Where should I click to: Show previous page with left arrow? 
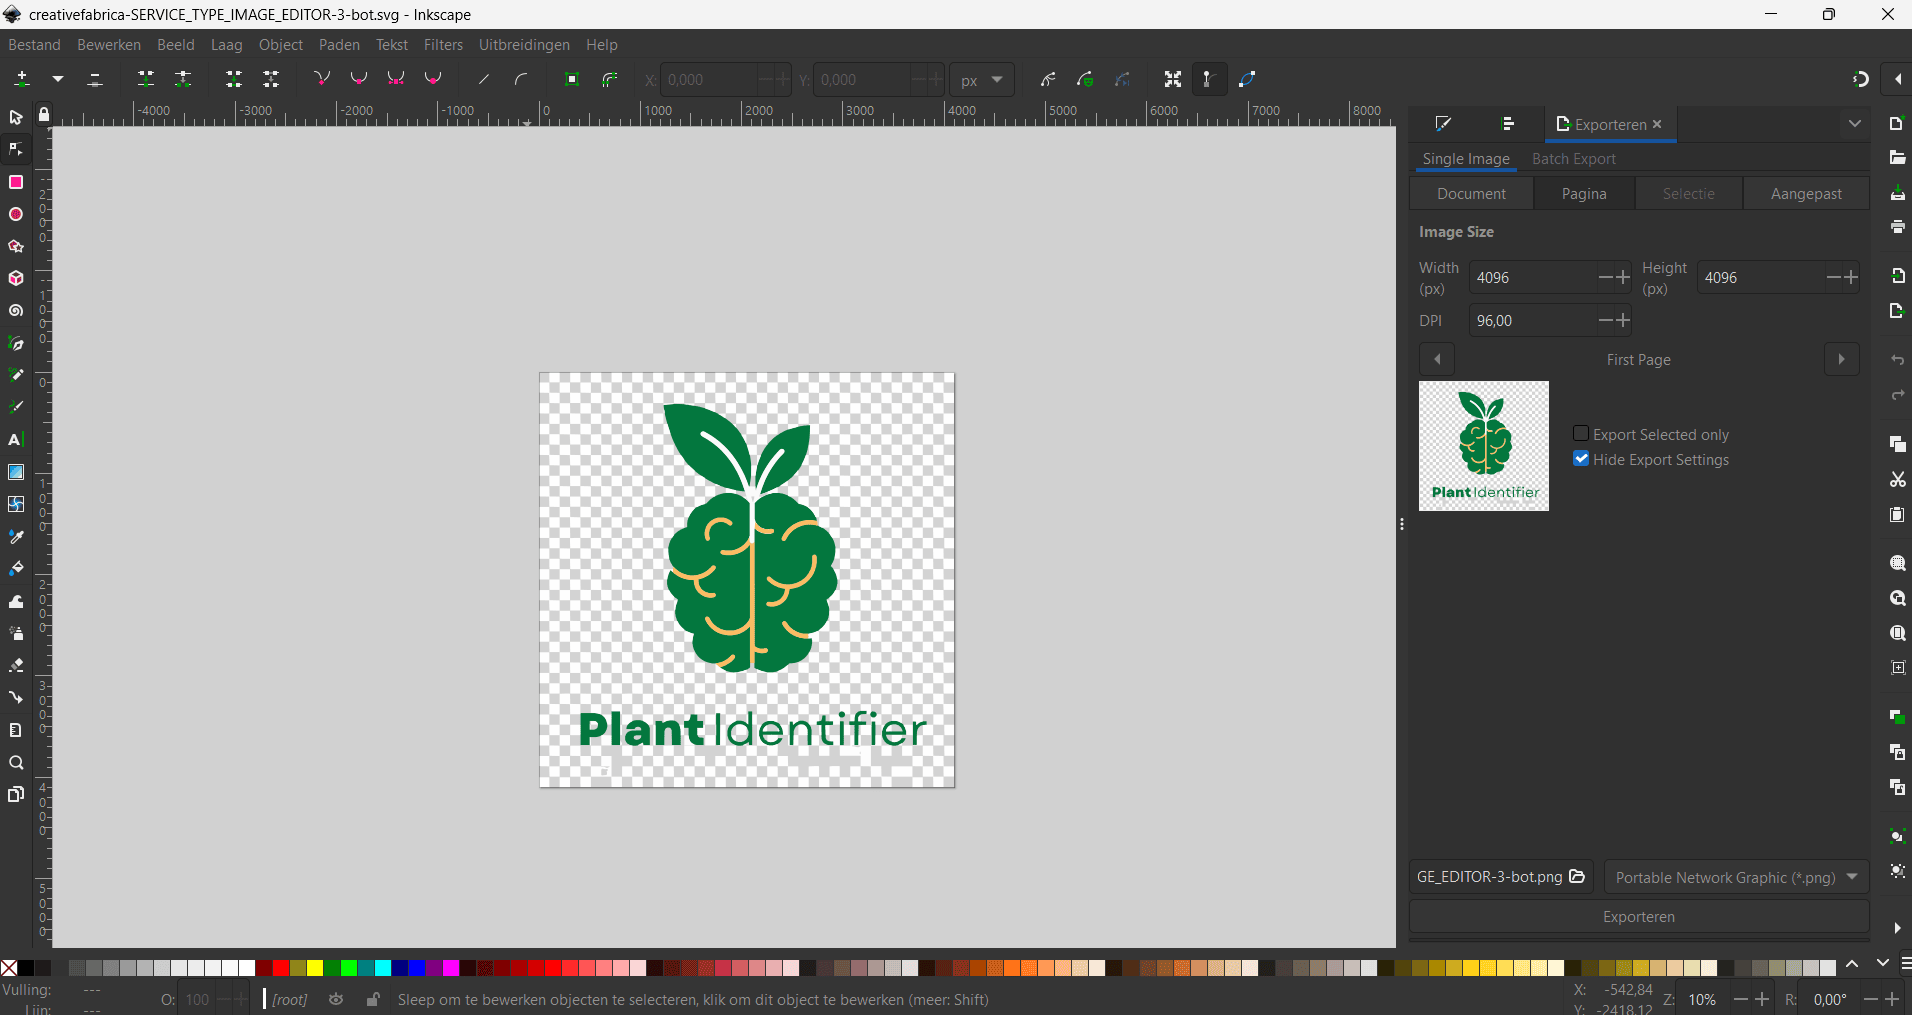(x=1437, y=359)
